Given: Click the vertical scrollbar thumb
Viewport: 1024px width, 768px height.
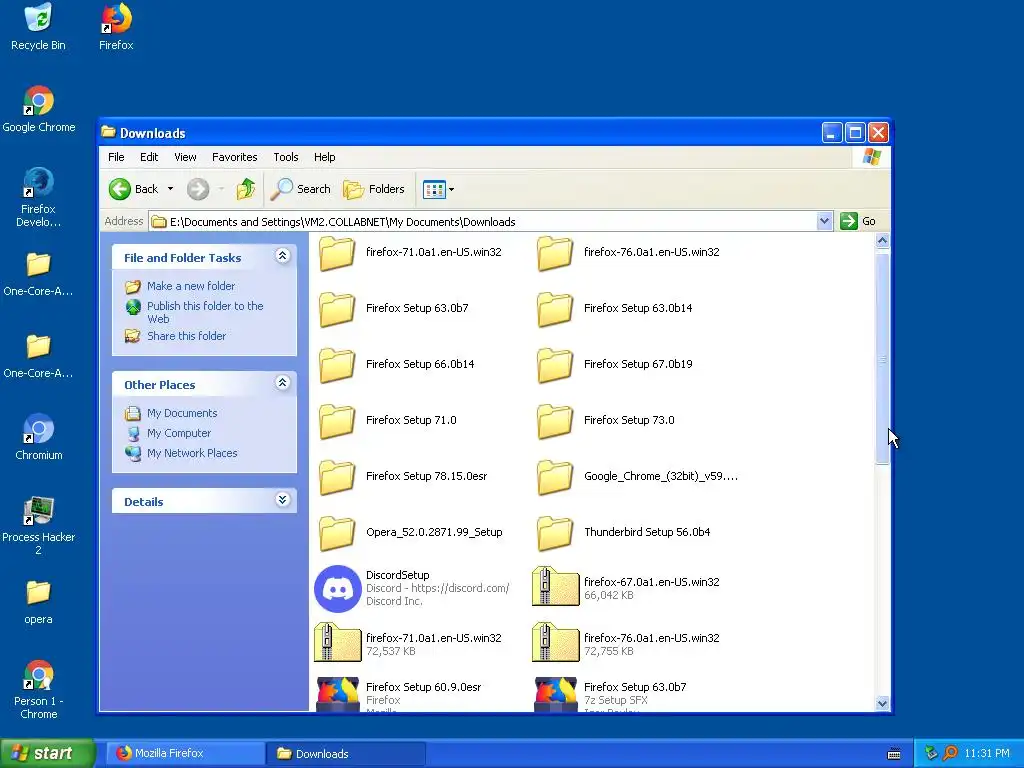Looking at the screenshot, I should 882,358.
